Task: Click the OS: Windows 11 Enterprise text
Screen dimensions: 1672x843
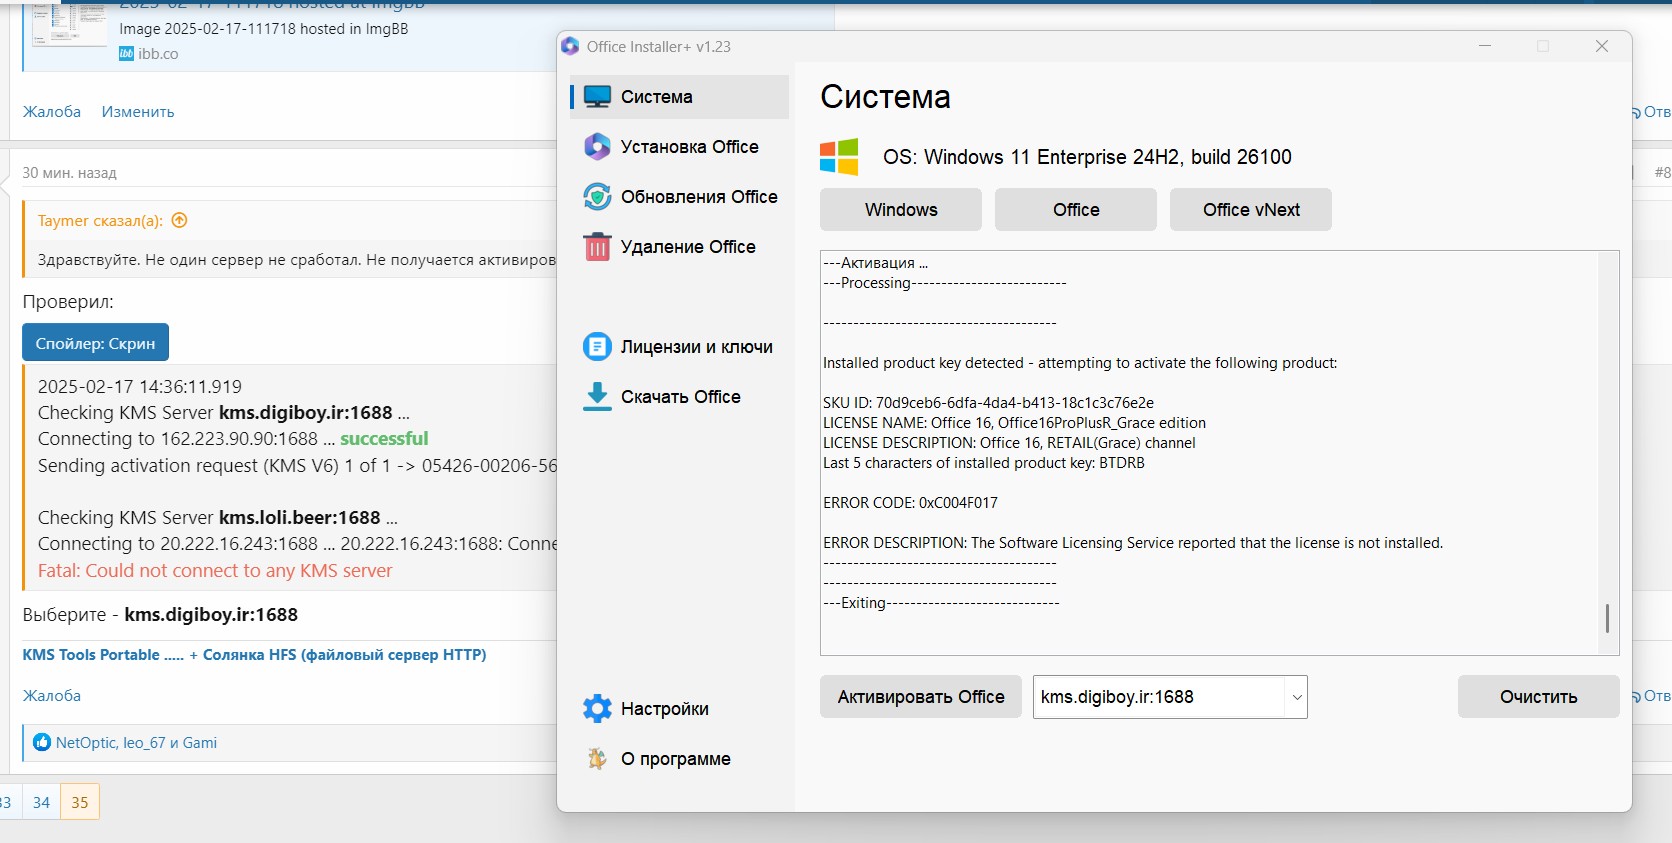Action: point(1087,157)
